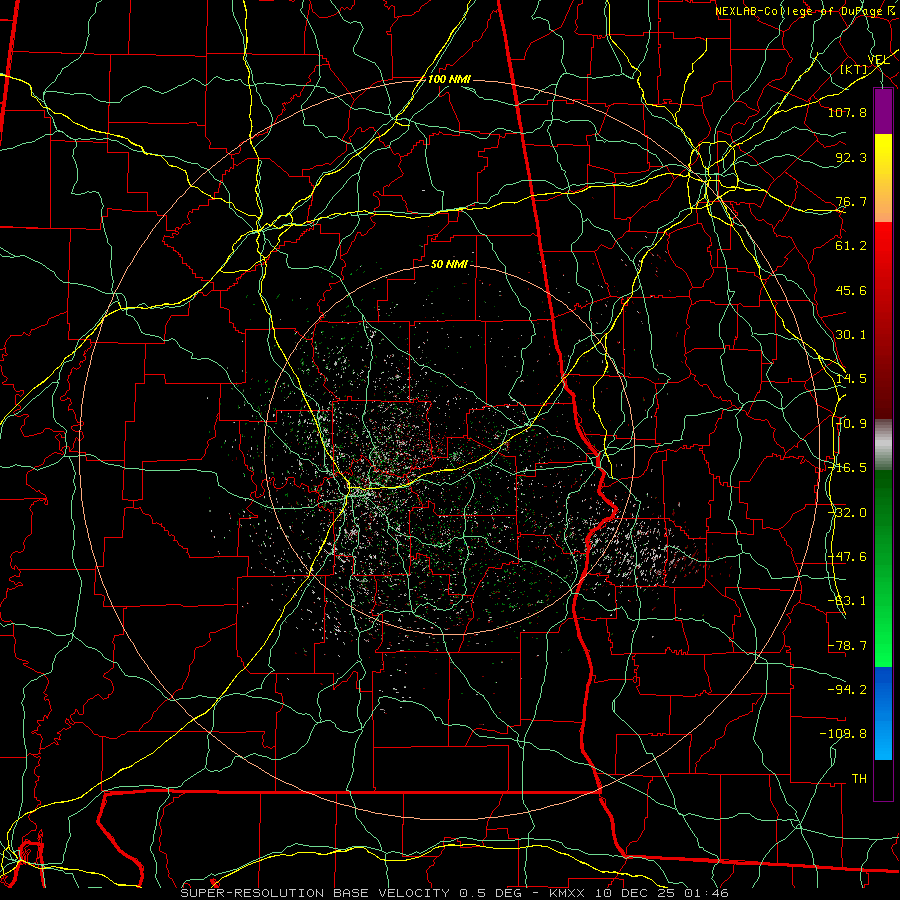Click the -0.9 velocity scale value
This screenshot has width=900, height=900.
pos(851,424)
